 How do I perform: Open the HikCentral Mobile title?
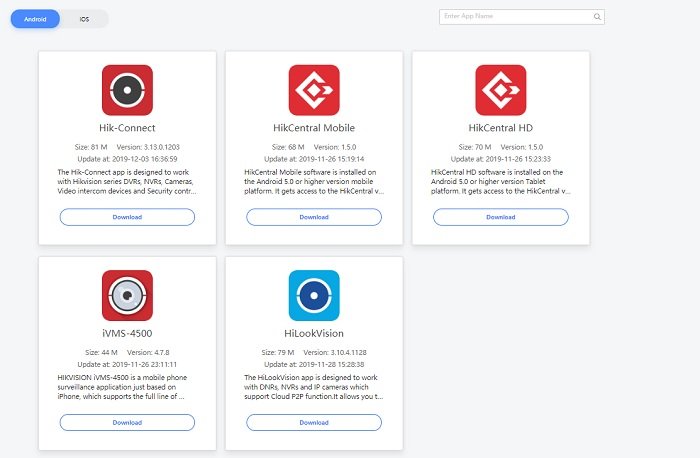[314, 128]
